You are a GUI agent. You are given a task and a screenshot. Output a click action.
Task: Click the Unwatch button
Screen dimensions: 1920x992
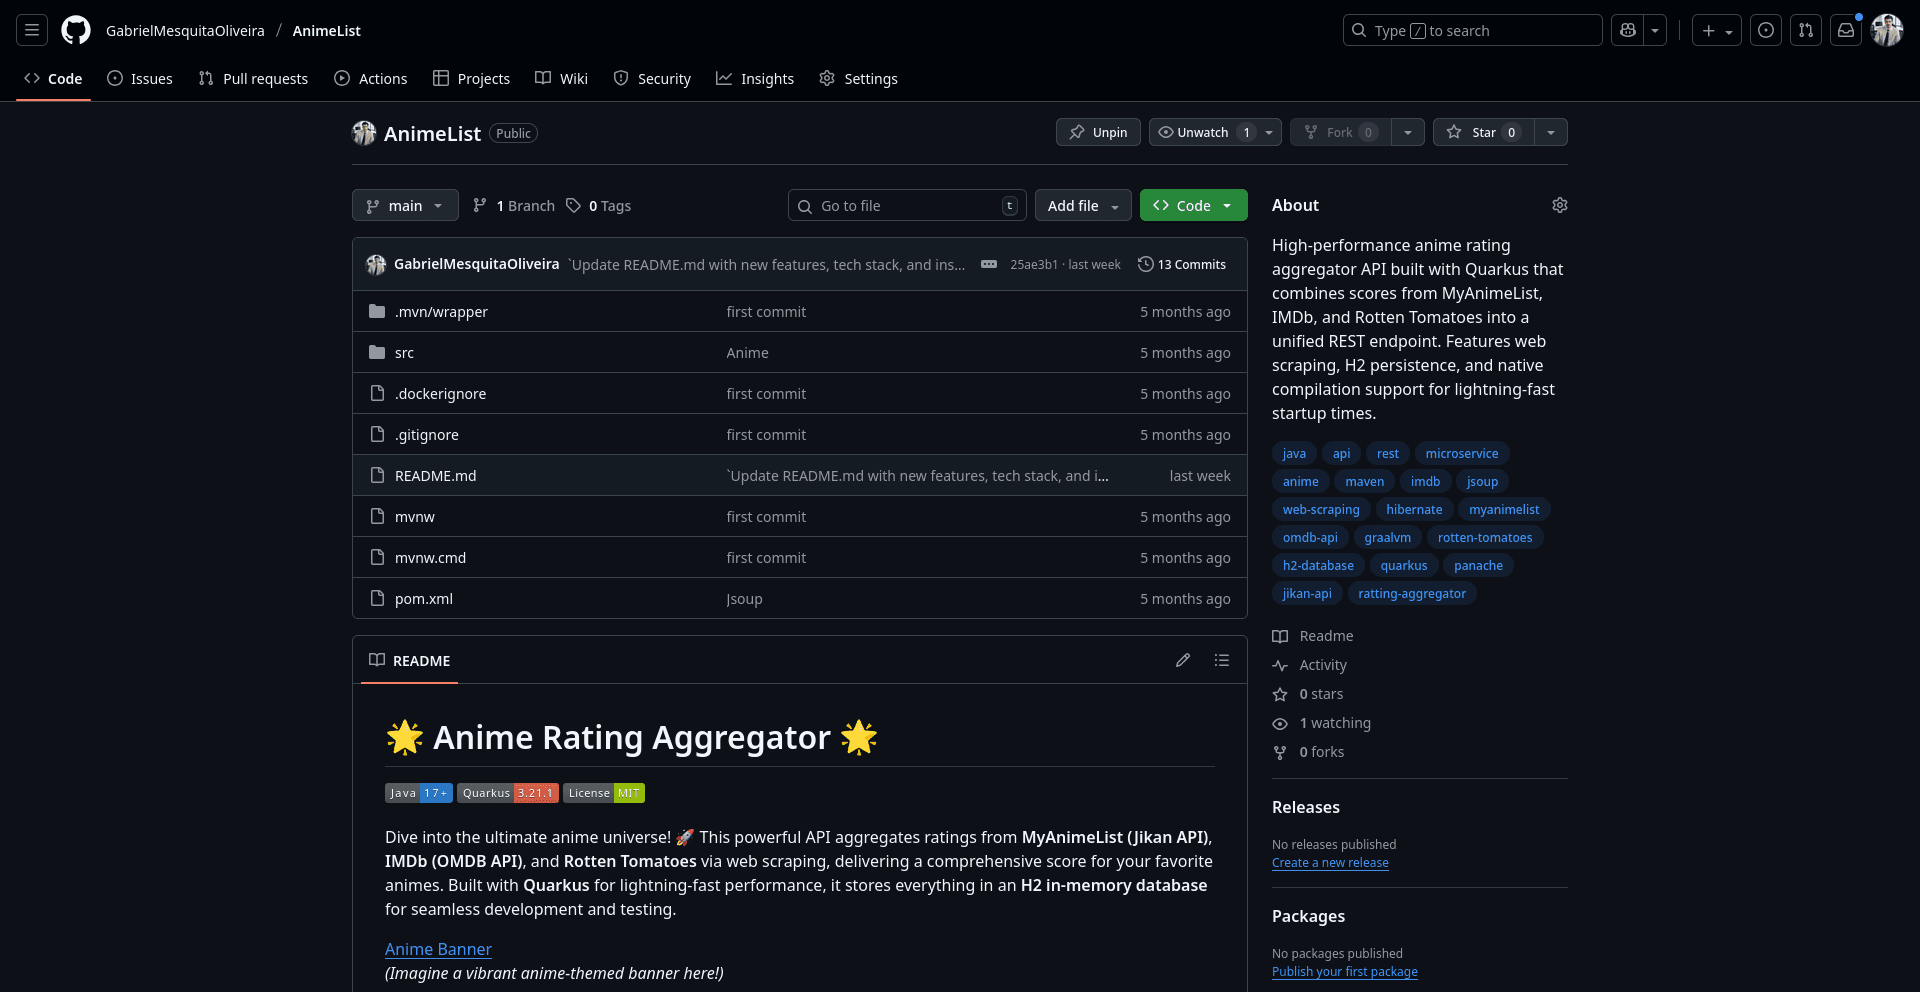1203,132
